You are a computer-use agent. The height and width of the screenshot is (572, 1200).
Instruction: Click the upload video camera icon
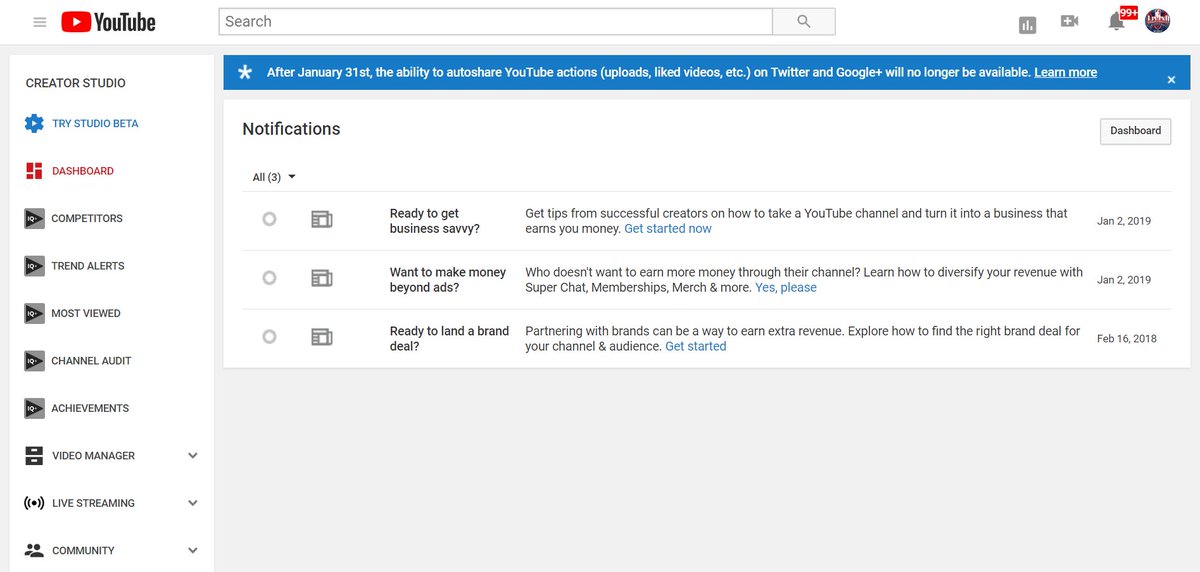1070,21
